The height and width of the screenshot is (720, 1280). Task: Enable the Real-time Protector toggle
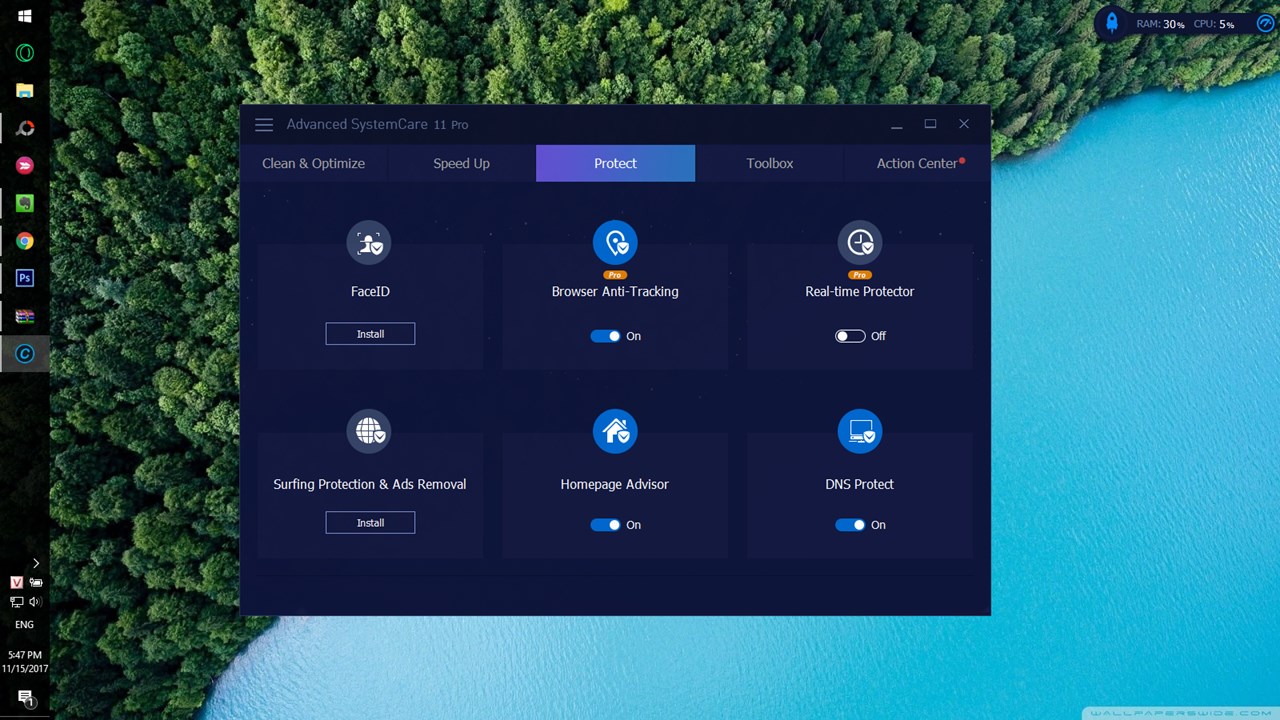850,336
